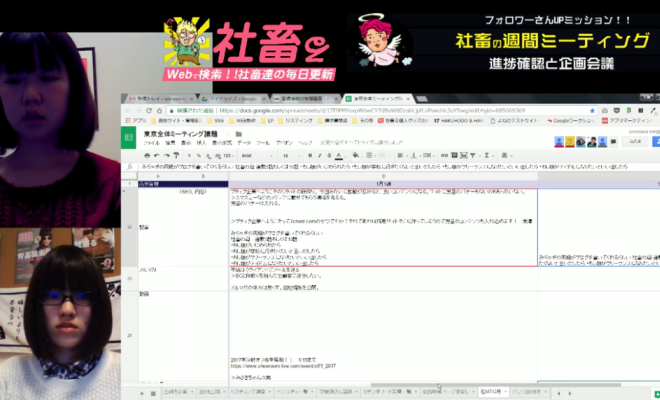This screenshot has width=660, height=400.
Task: Click the undo arrow icon
Action: [155, 155]
